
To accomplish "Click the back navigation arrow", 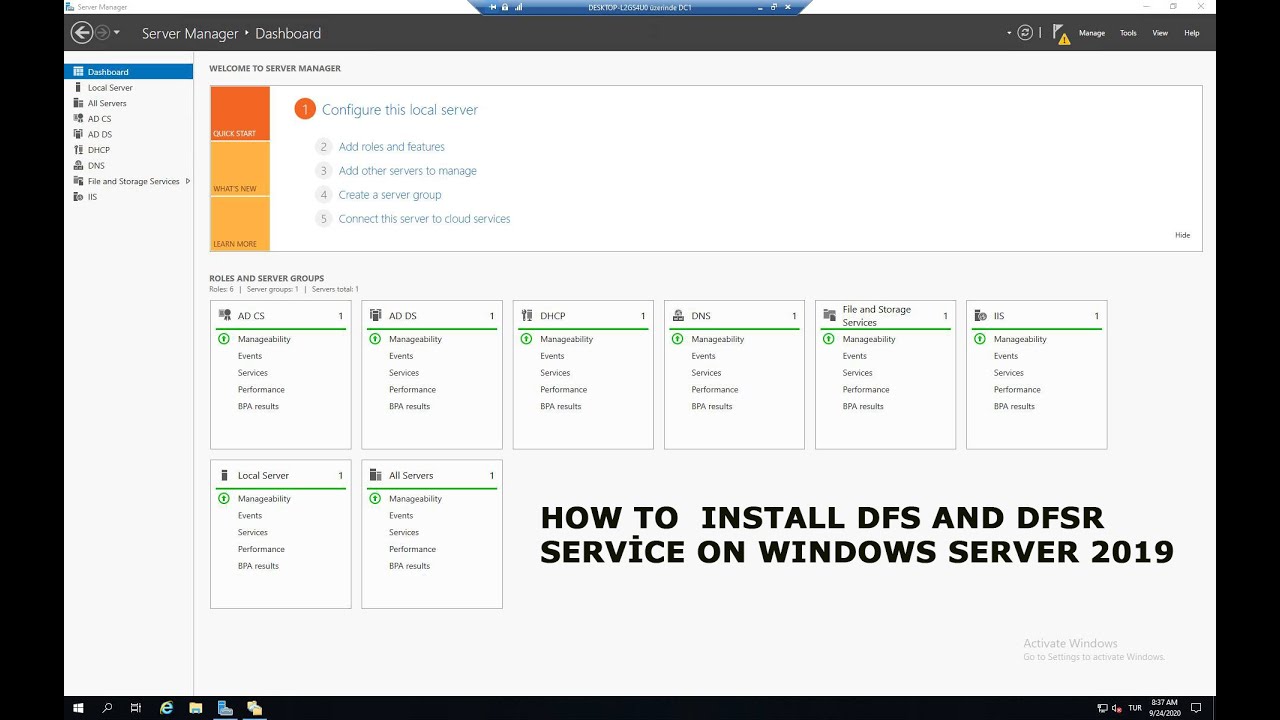I will tap(82, 33).
